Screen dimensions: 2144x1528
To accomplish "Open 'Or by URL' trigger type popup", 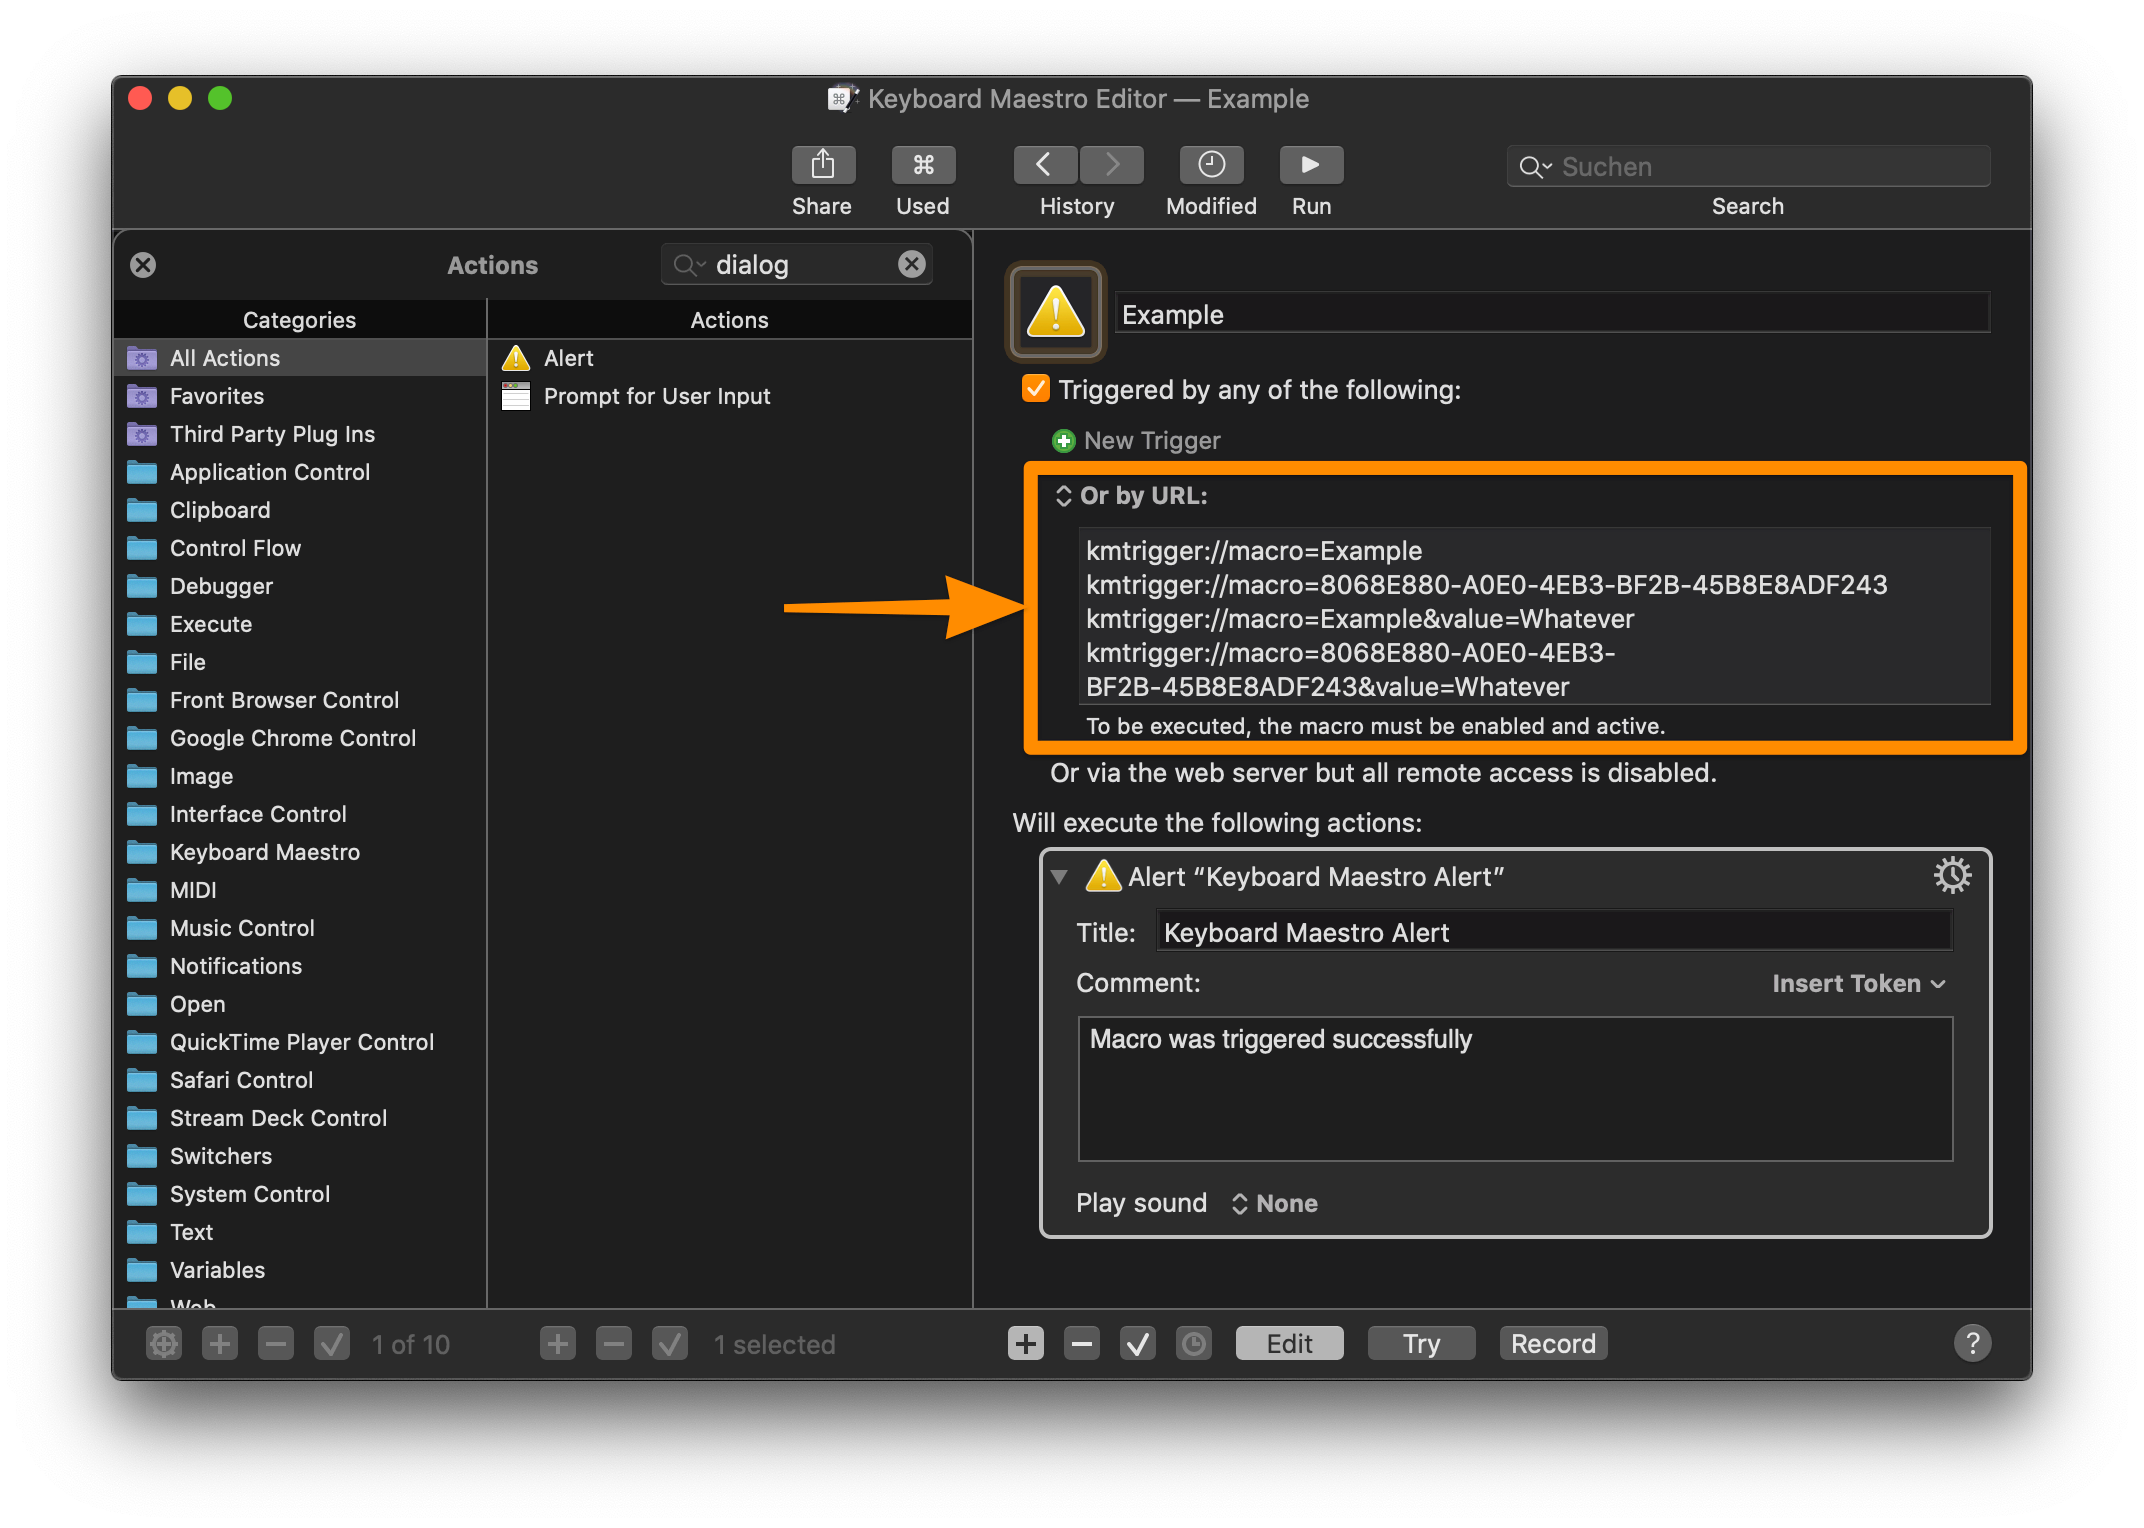I will coord(1132,496).
